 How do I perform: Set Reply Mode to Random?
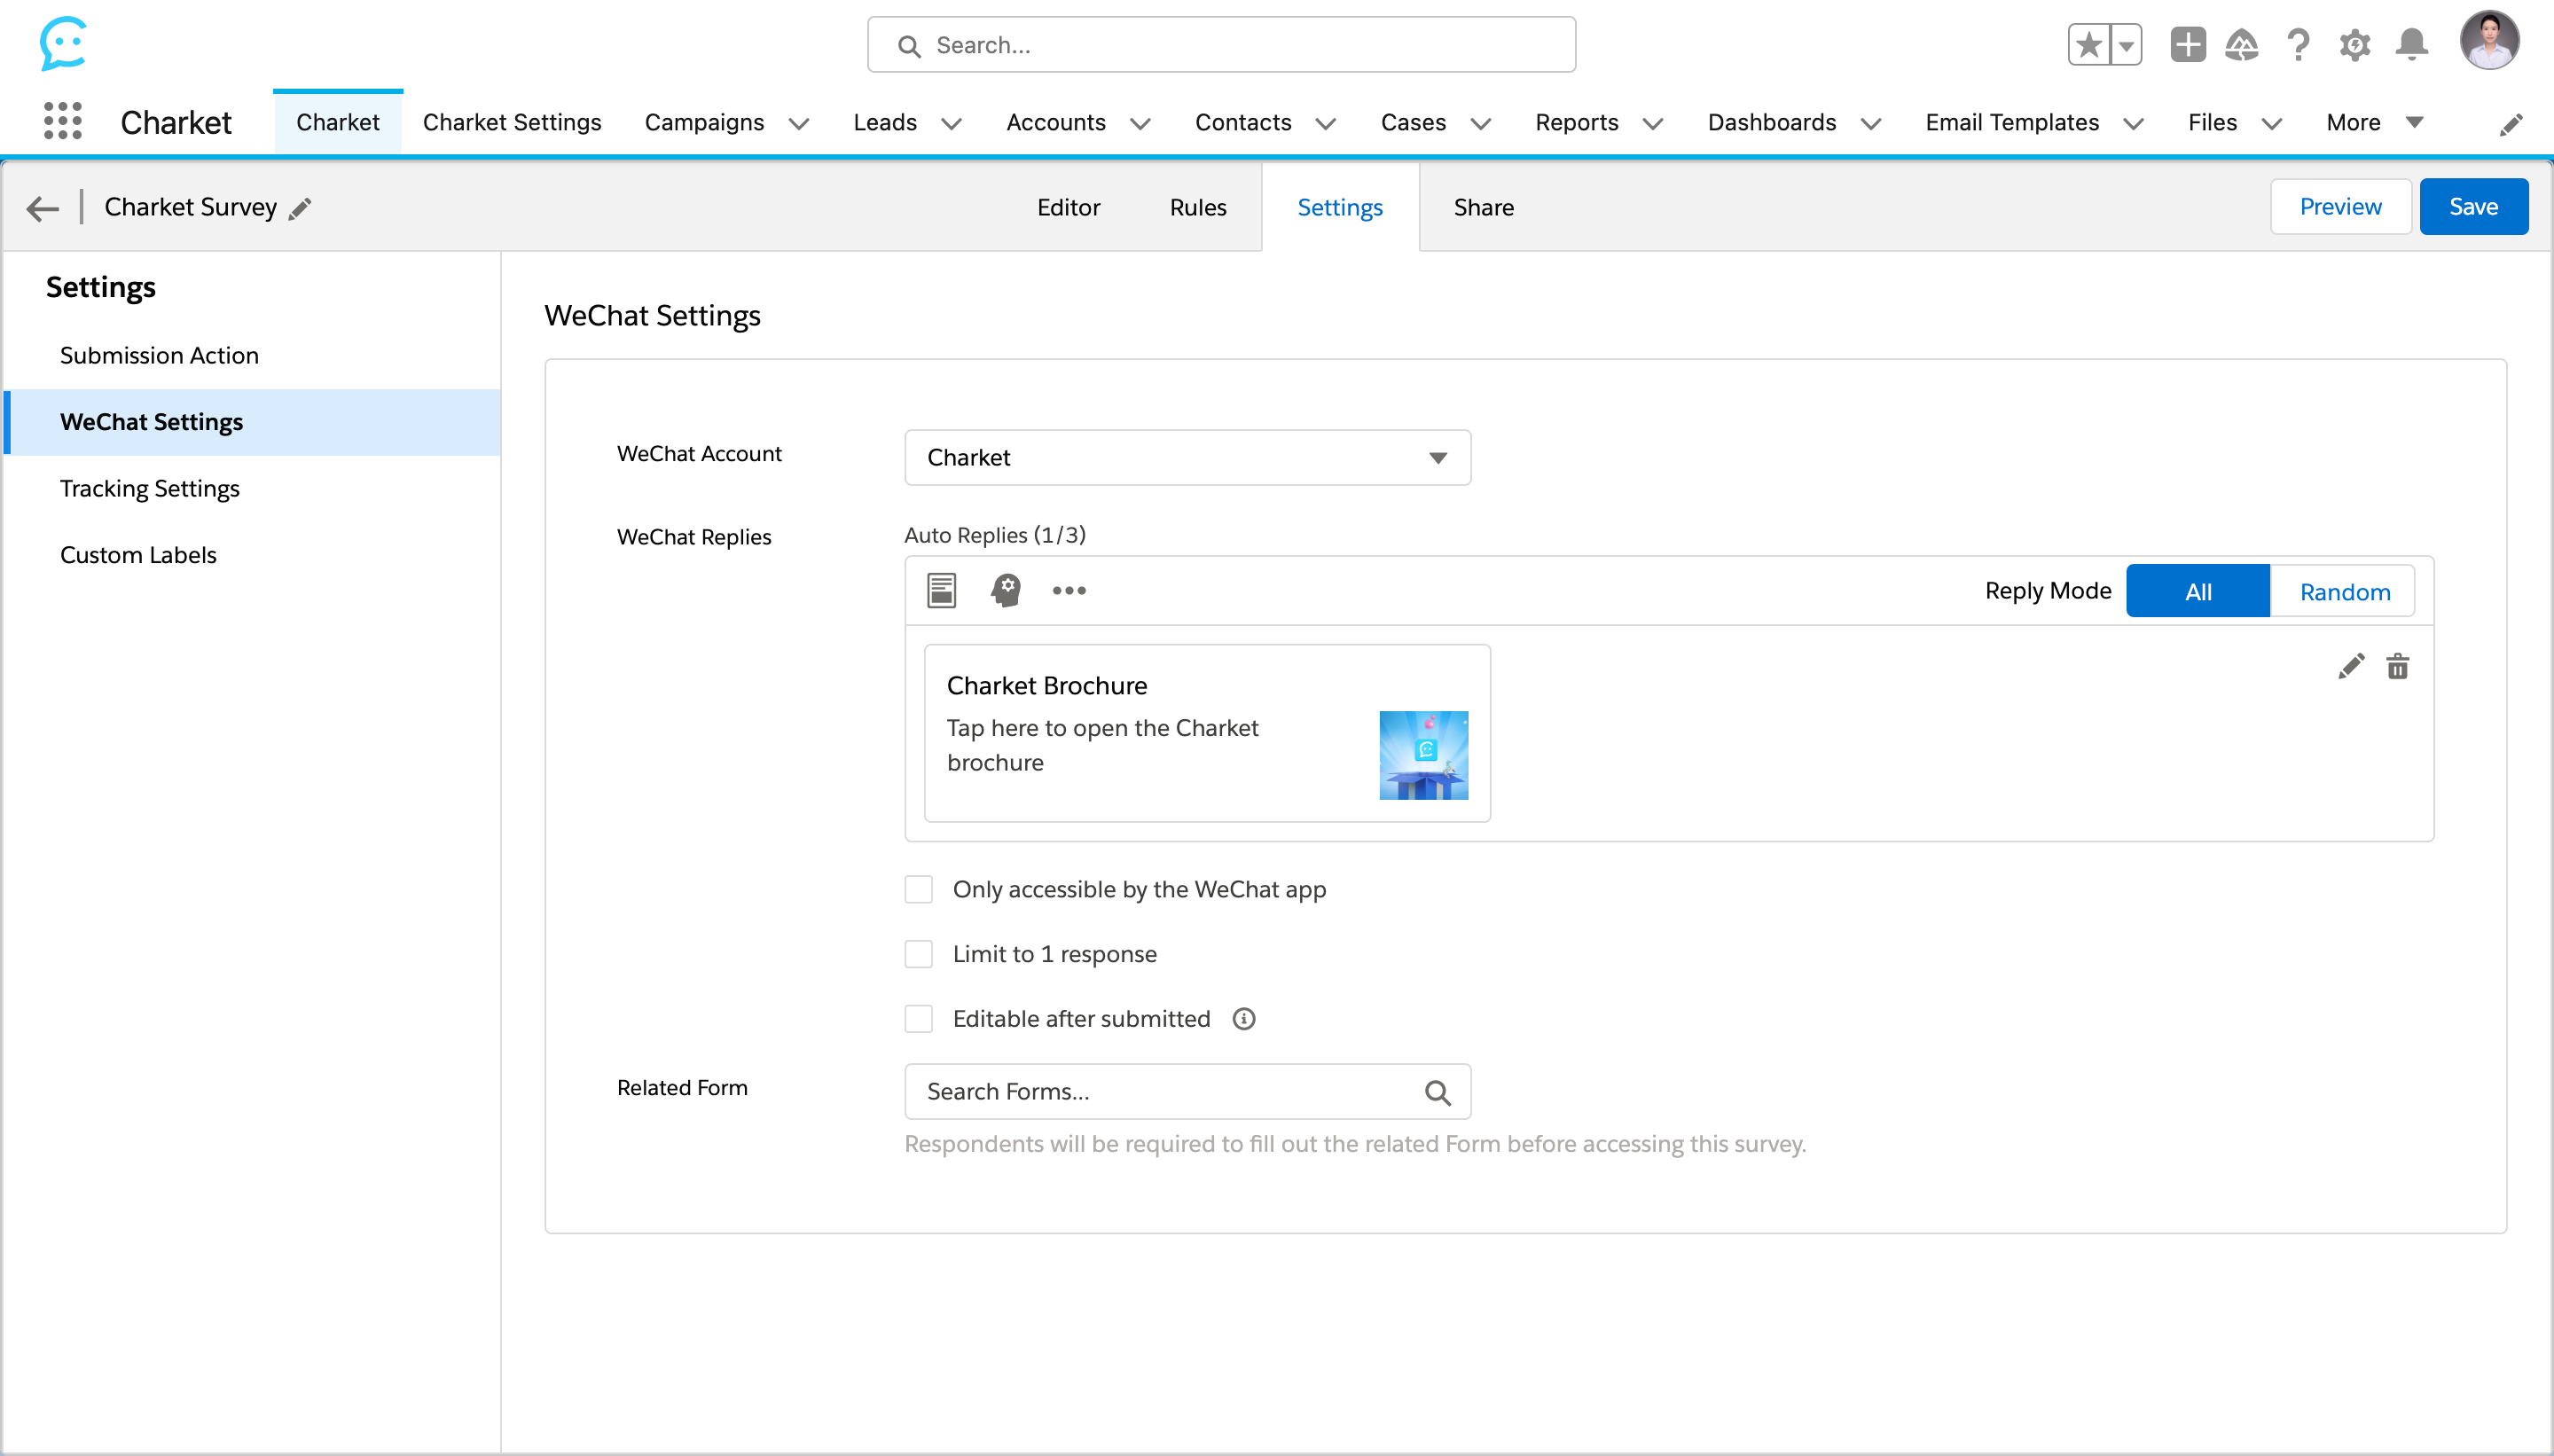pyautogui.click(x=2343, y=591)
